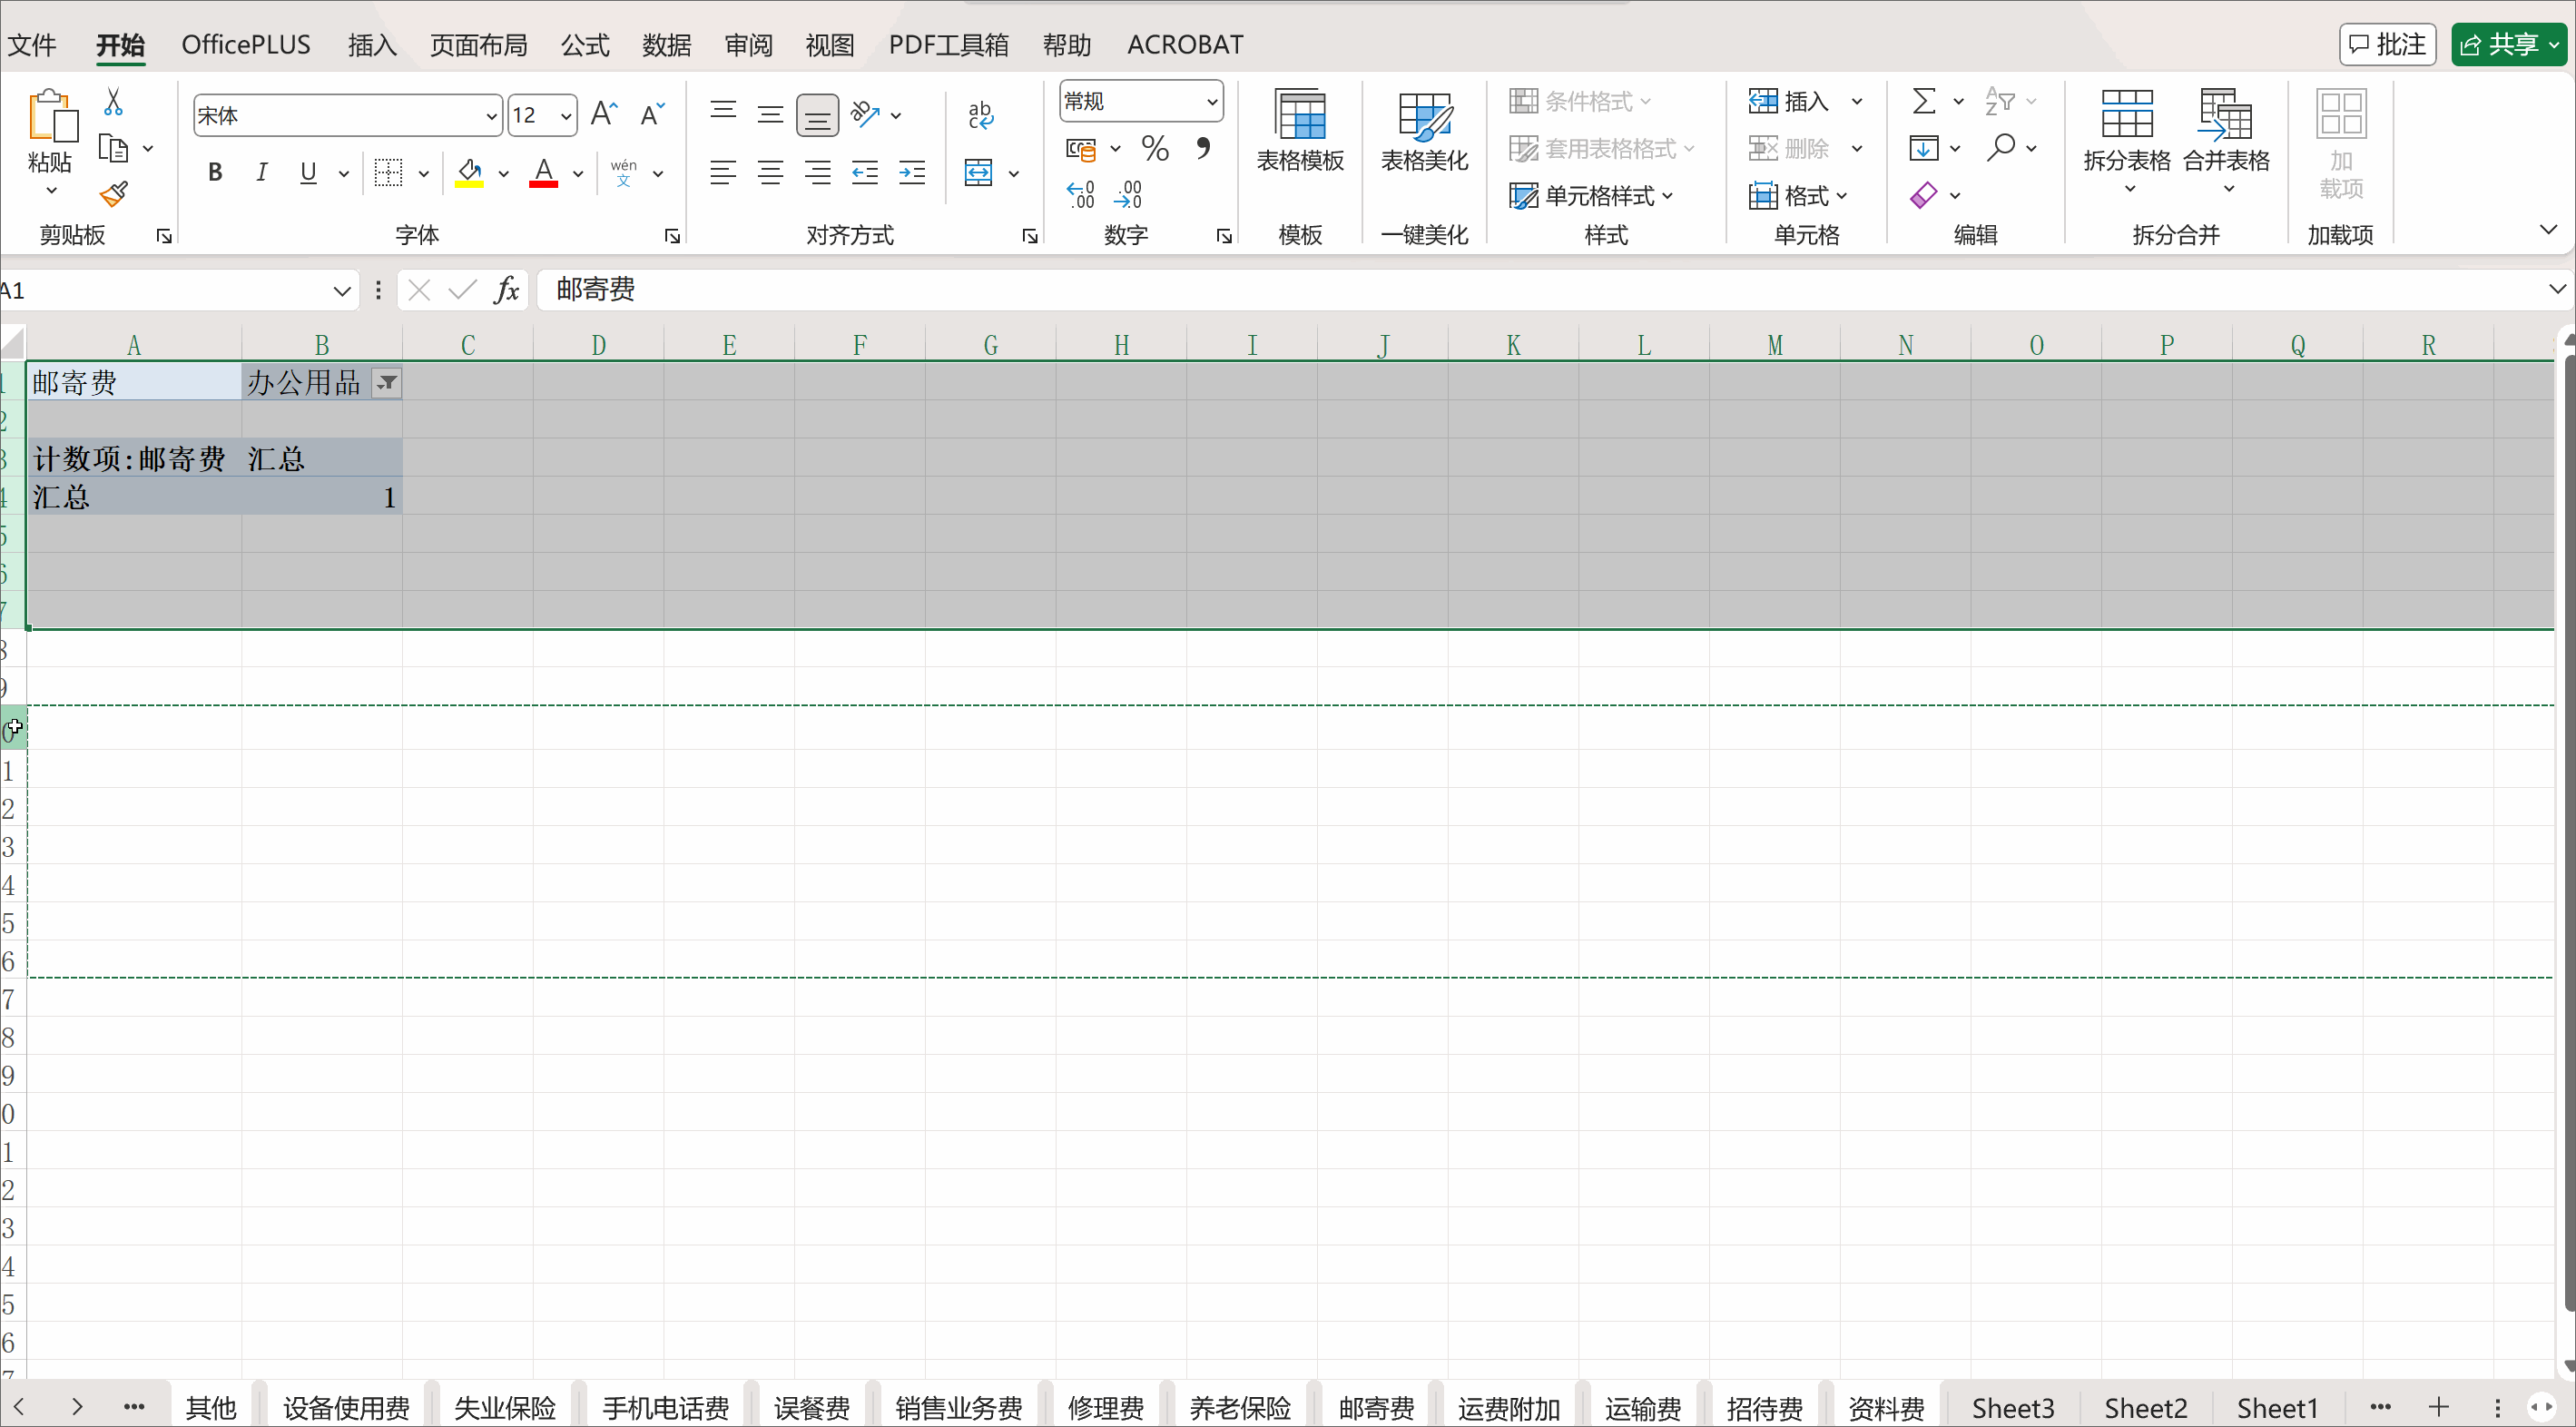Click the 批注 comments button
Image resolution: width=2576 pixels, height=1427 pixels.
pyautogui.click(x=2387, y=44)
